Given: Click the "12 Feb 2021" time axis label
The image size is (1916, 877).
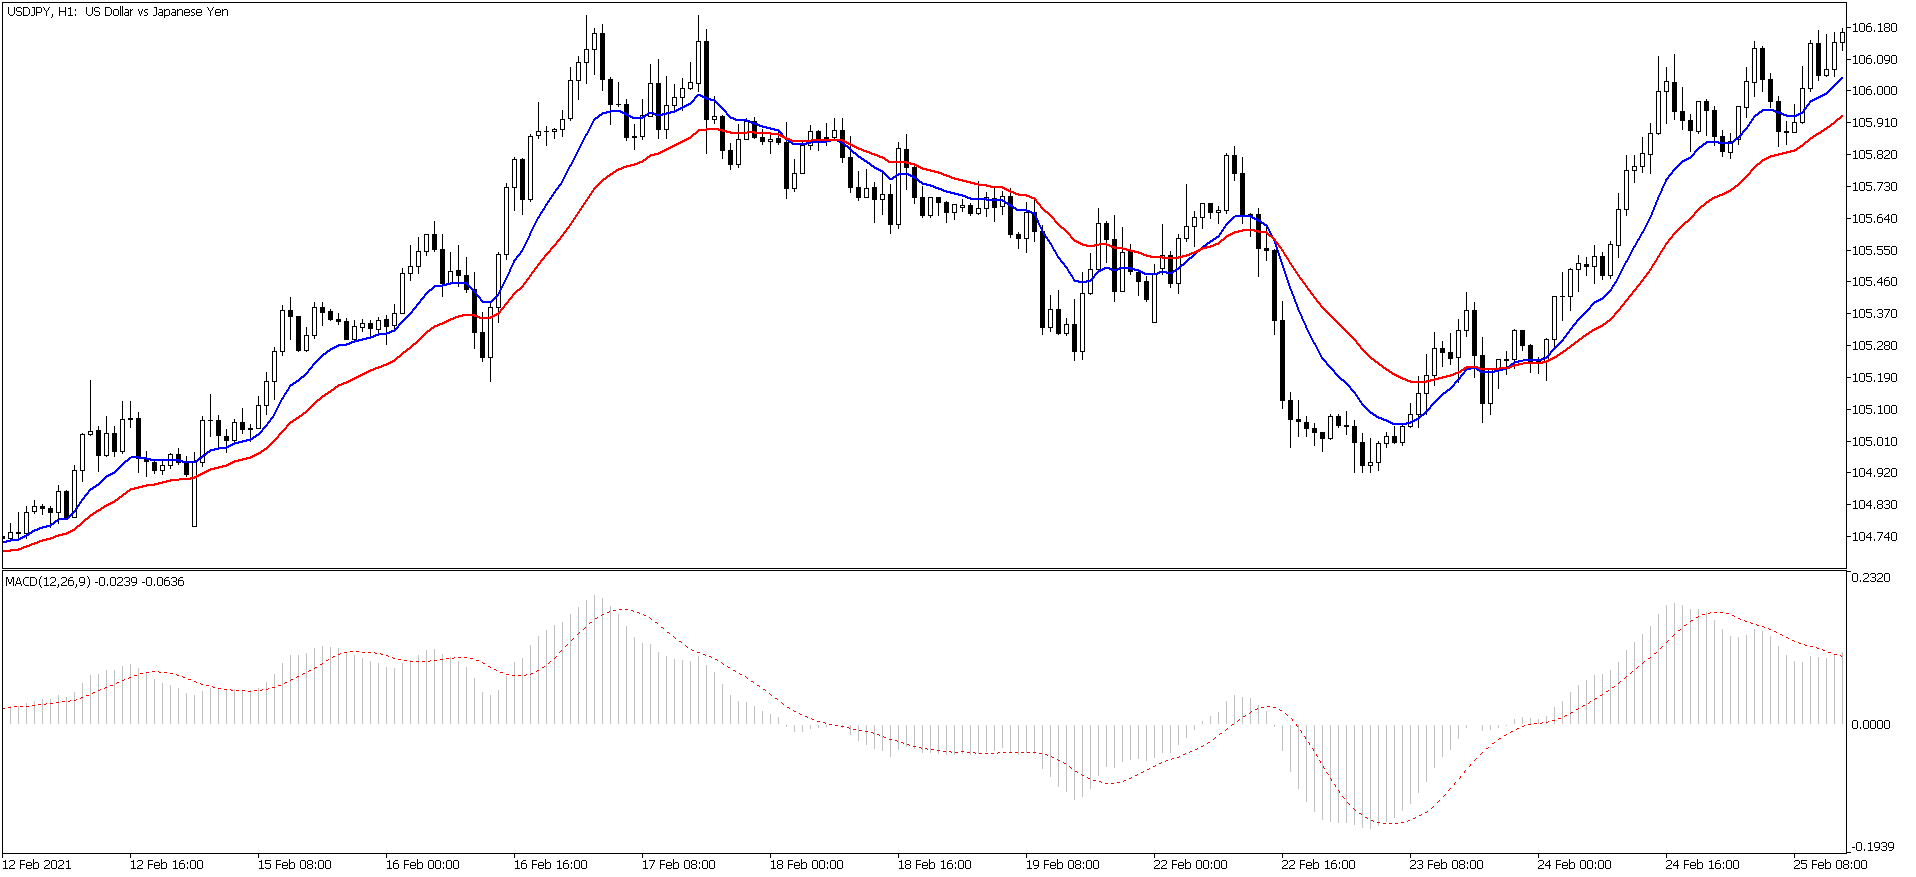Looking at the screenshot, I should coord(37,865).
